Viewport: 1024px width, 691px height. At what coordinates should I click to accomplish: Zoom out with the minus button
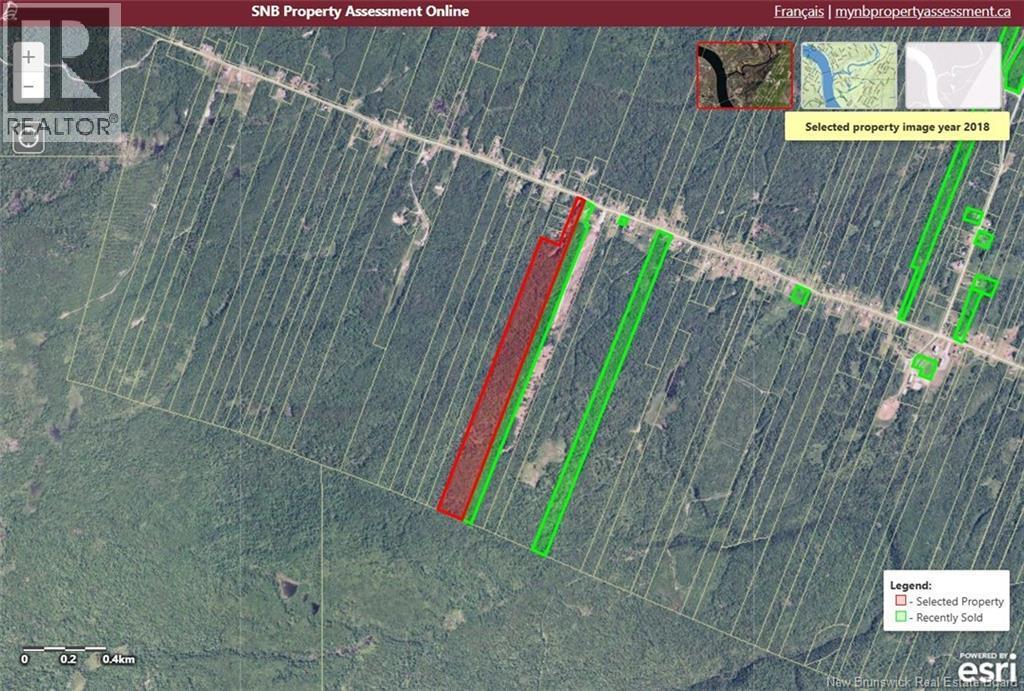[29, 86]
